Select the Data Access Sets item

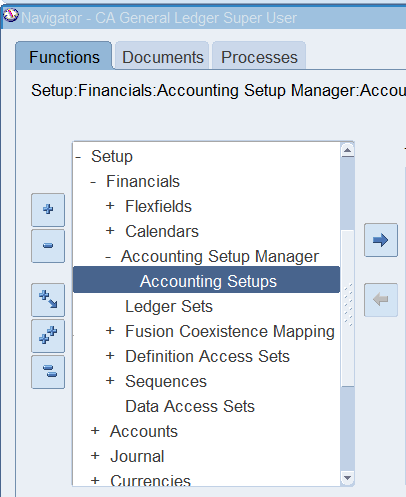190,406
